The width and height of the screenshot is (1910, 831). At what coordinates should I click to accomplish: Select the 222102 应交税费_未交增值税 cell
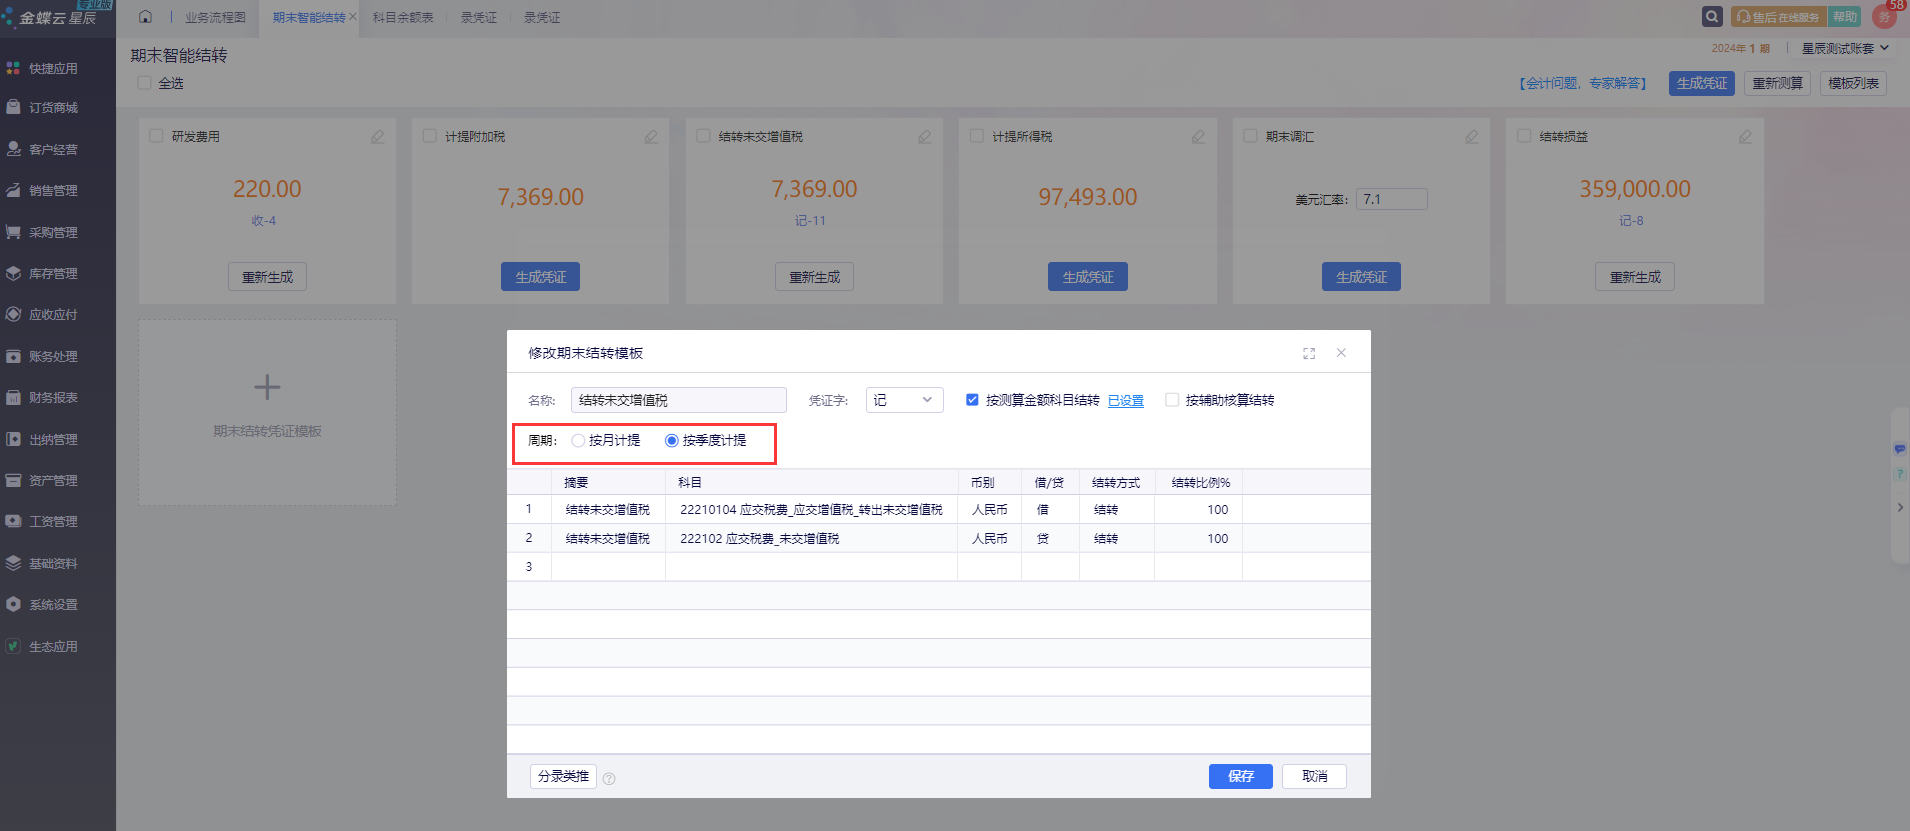pos(811,538)
